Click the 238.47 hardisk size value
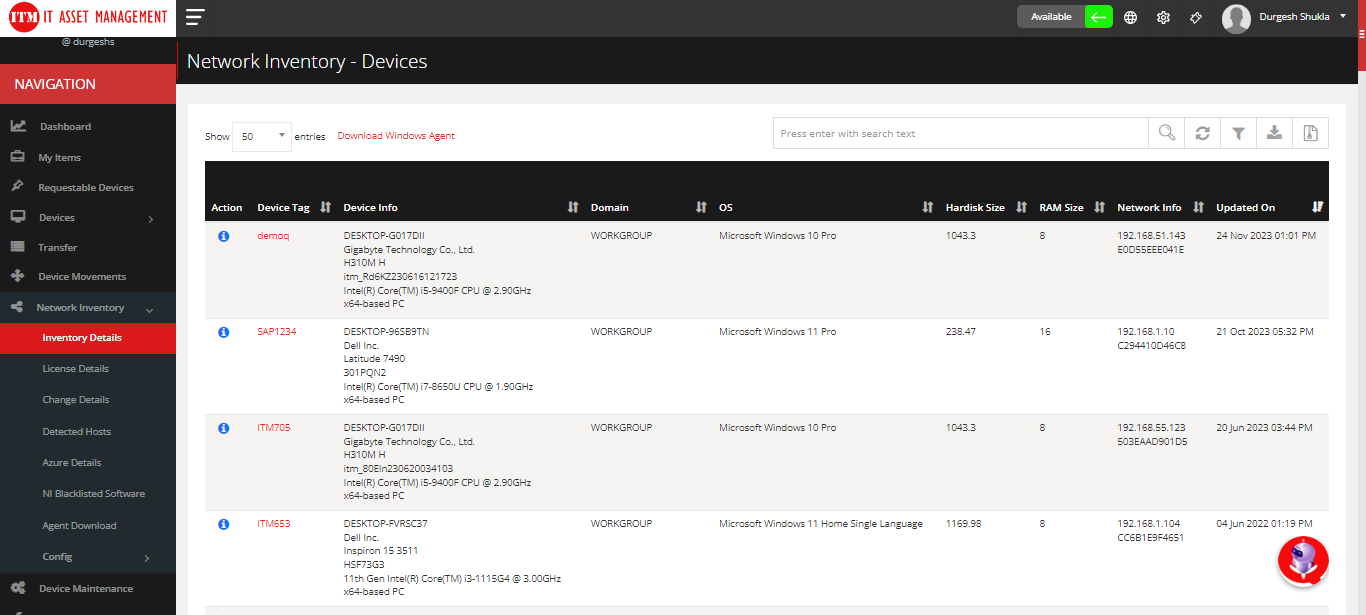This screenshot has height=615, width=1366. click(961, 332)
